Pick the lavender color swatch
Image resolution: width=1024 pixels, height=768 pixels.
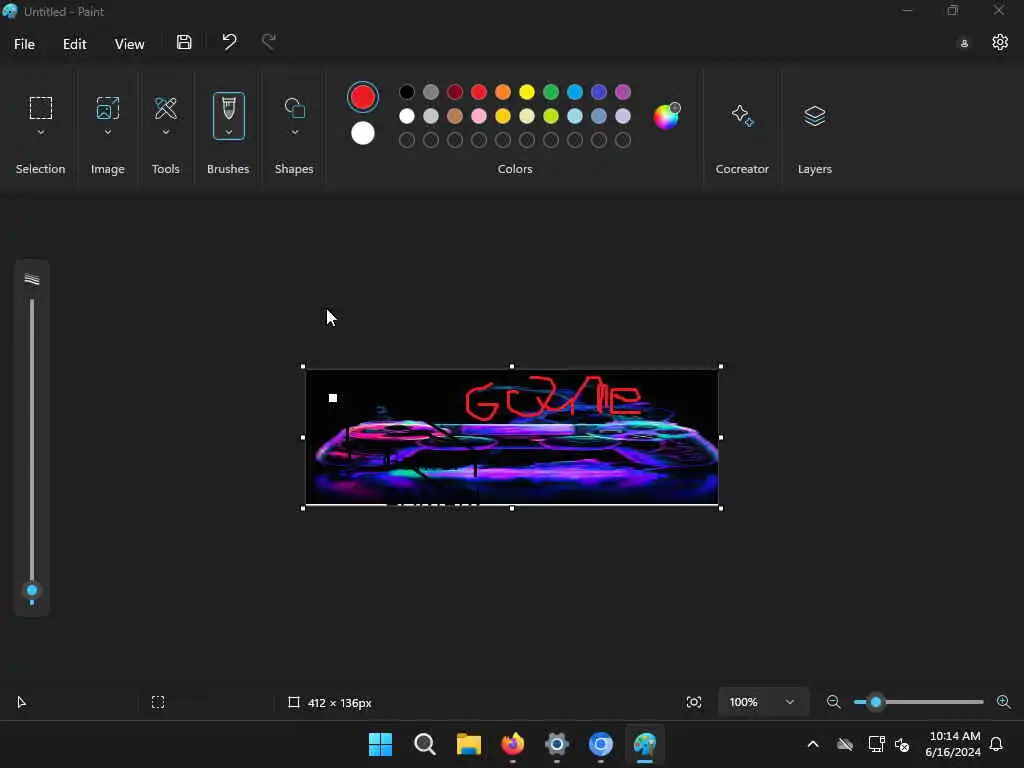(x=623, y=116)
